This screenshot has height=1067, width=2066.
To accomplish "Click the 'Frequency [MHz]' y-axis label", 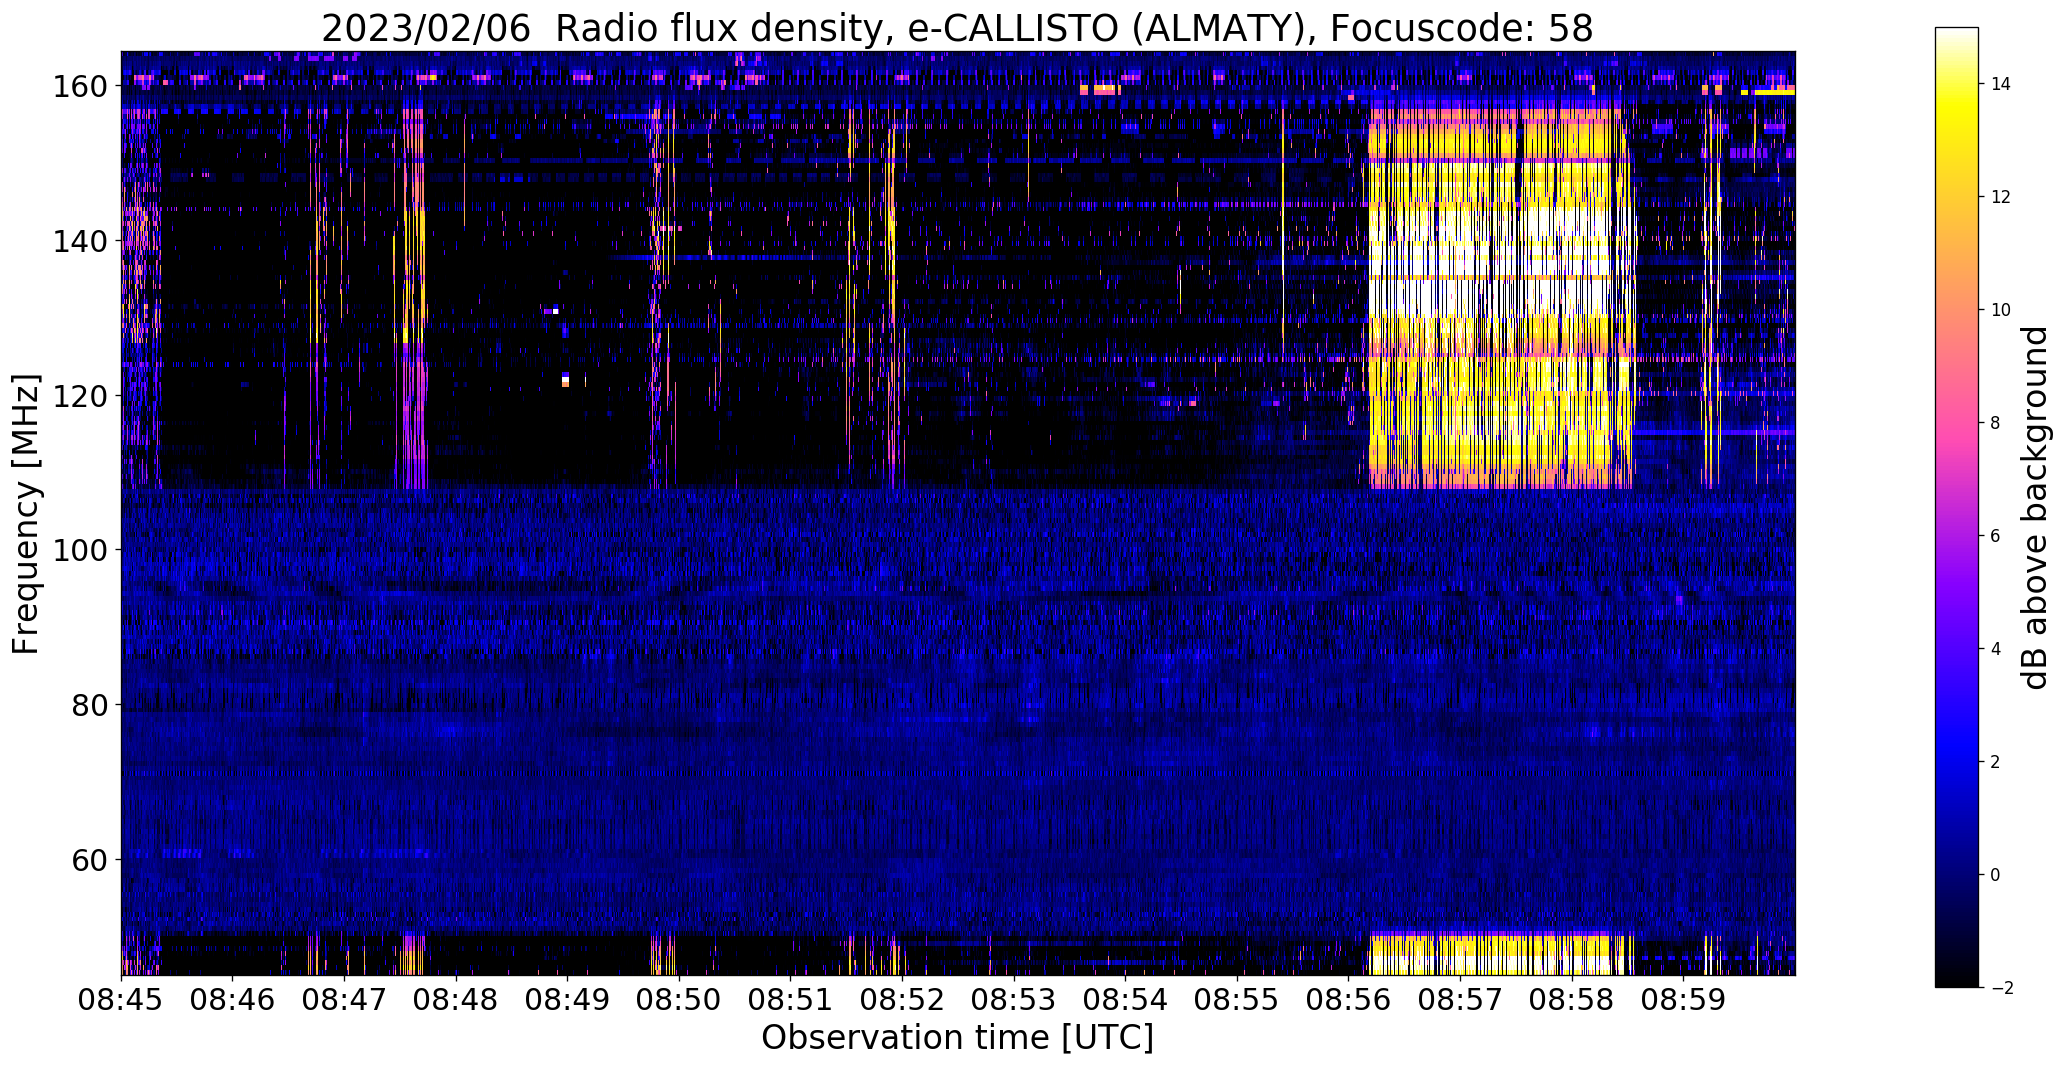I will tap(26, 514).
